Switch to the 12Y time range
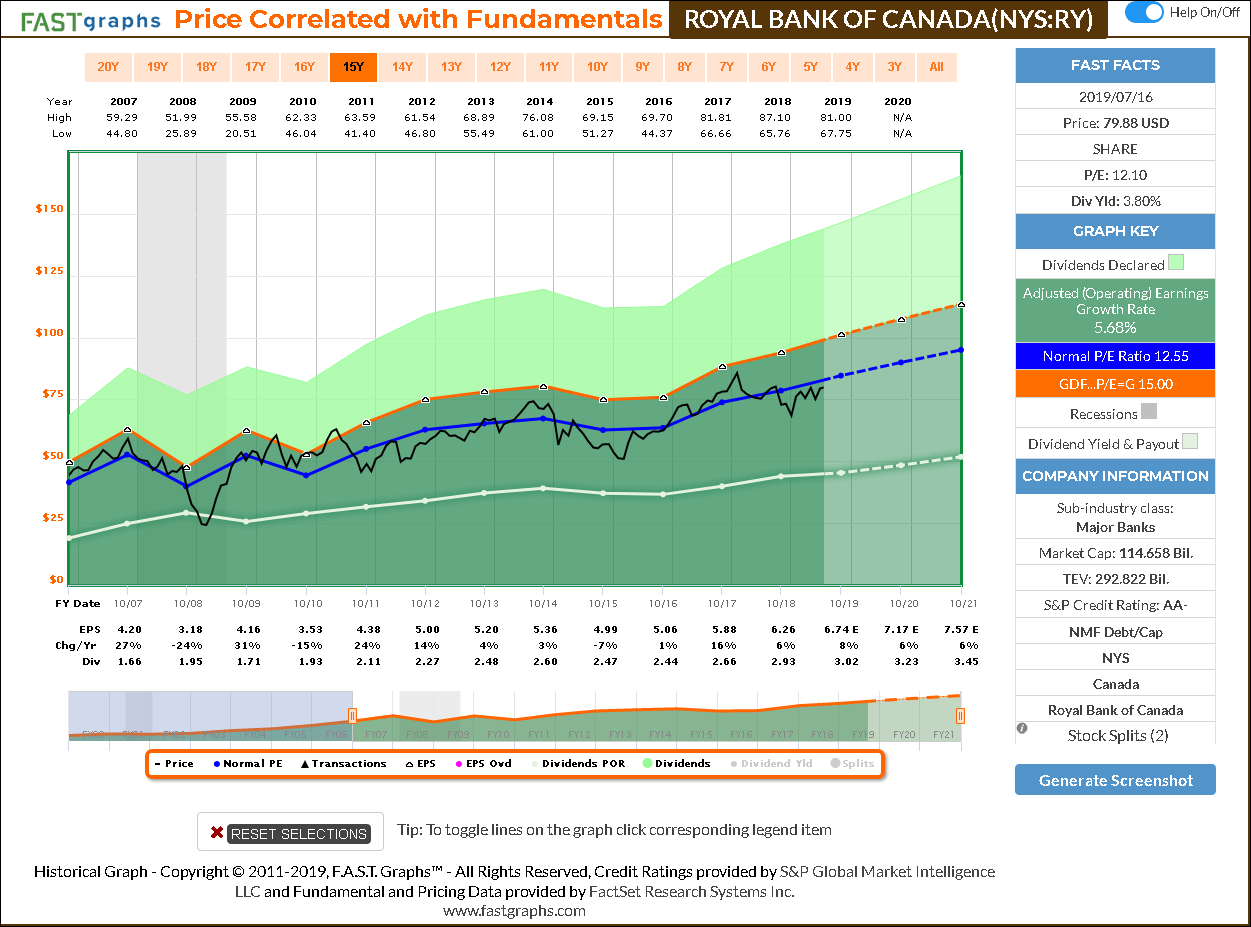This screenshot has height=927, width=1251. (500, 67)
